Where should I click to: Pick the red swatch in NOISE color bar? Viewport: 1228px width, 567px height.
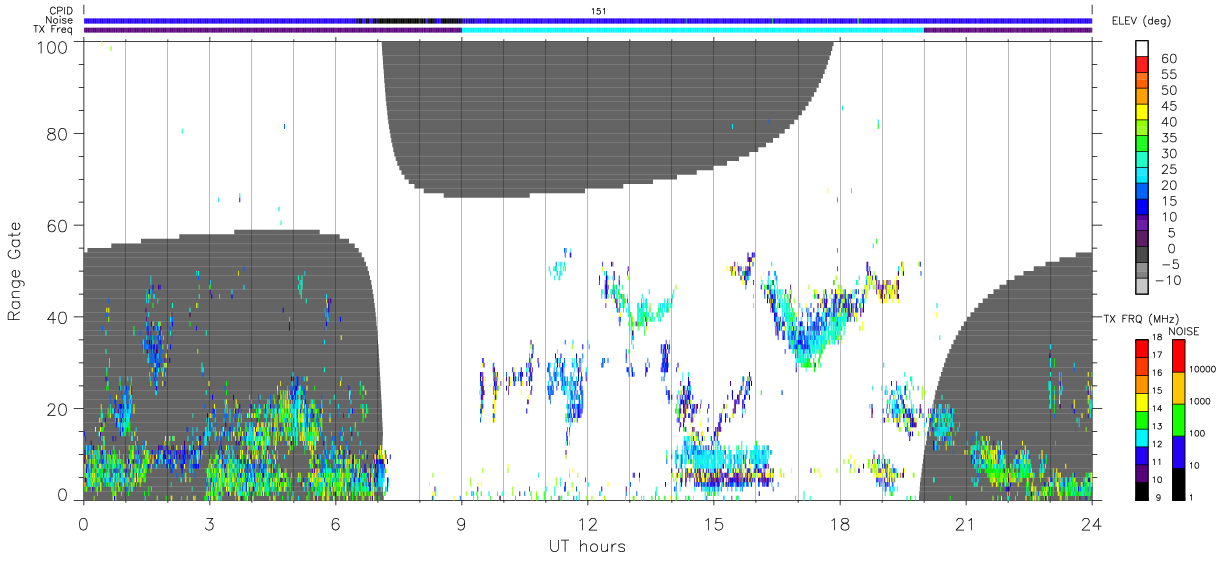coord(1179,356)
